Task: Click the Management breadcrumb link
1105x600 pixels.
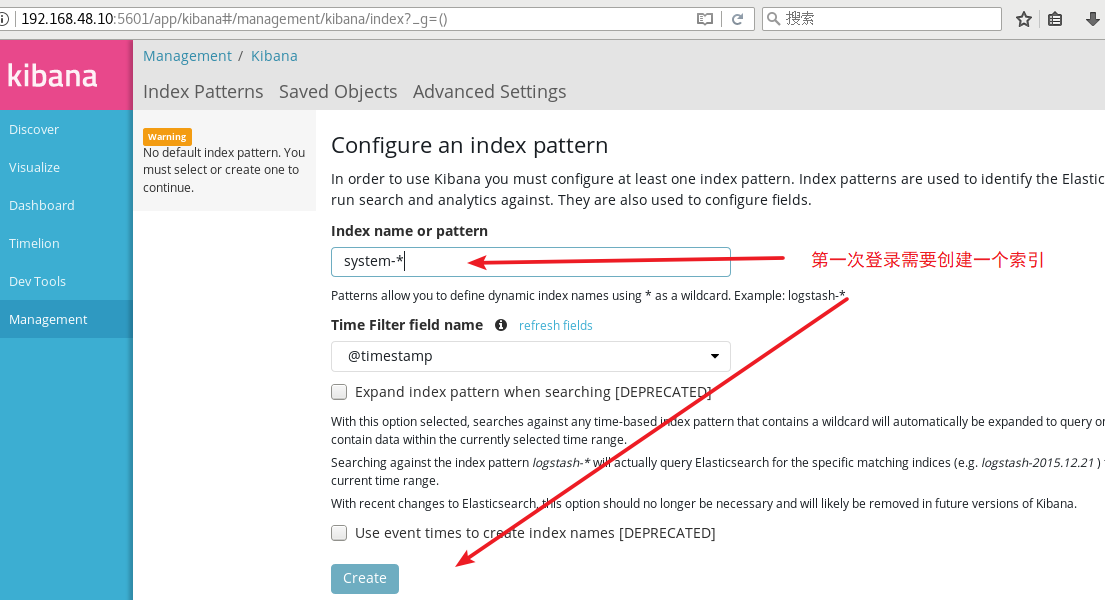Action: pyautogui.click(x=187, y=56)
